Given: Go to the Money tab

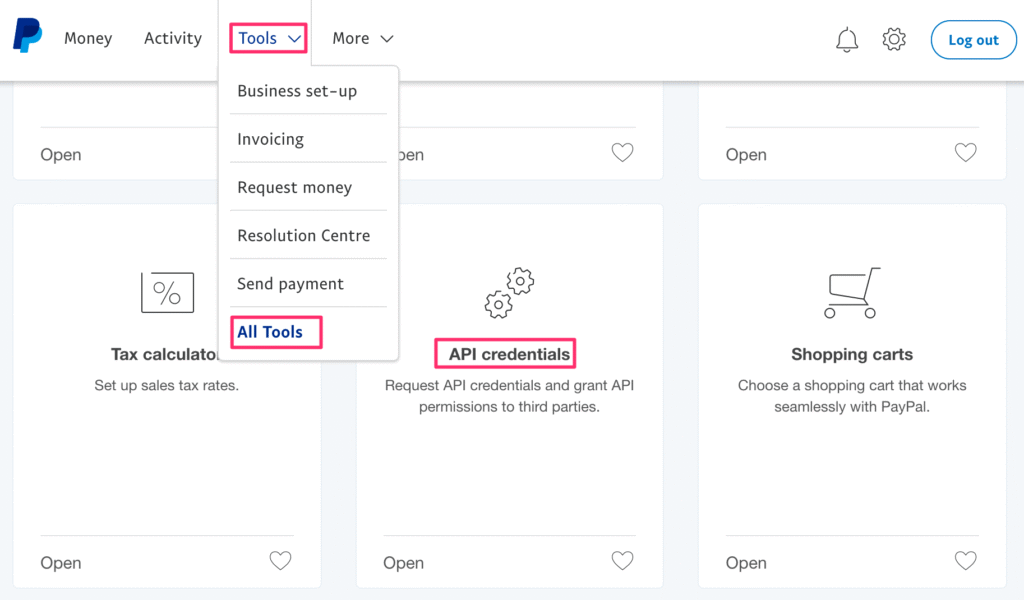Looking at the screenshot, I should pyautogui.click(x=88, y=39).
